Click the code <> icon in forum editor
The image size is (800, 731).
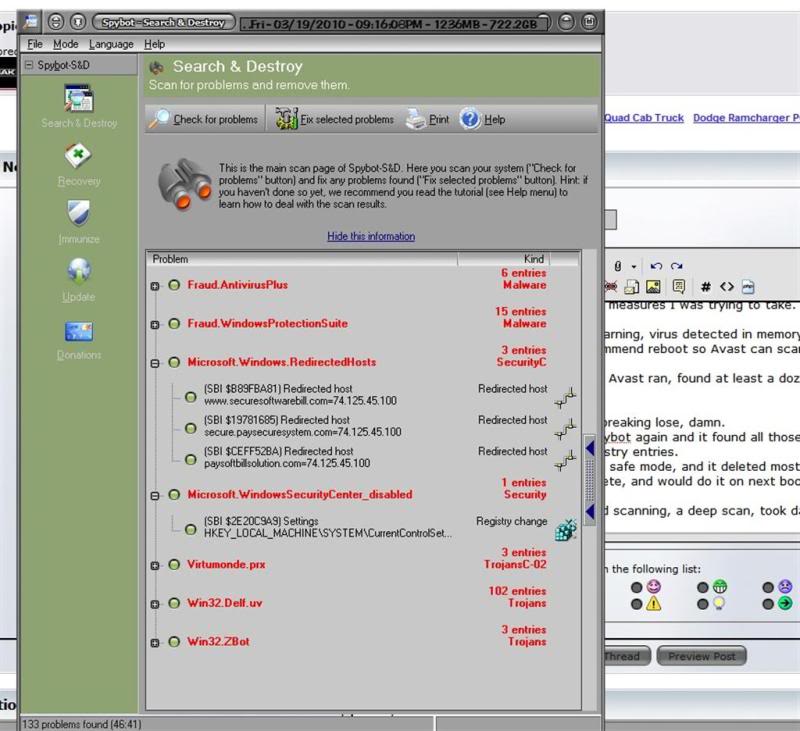pyautogui.click(x=727, y=287)
